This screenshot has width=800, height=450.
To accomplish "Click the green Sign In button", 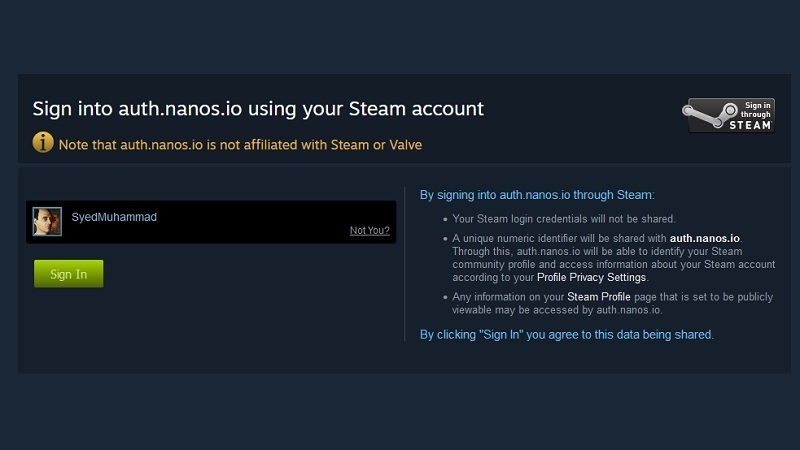I will coord(68,274).
